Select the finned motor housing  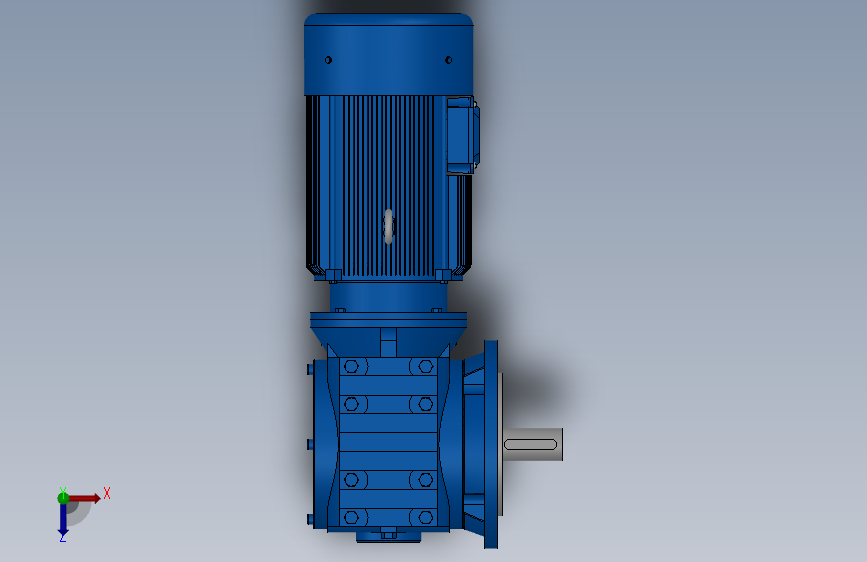388,188
